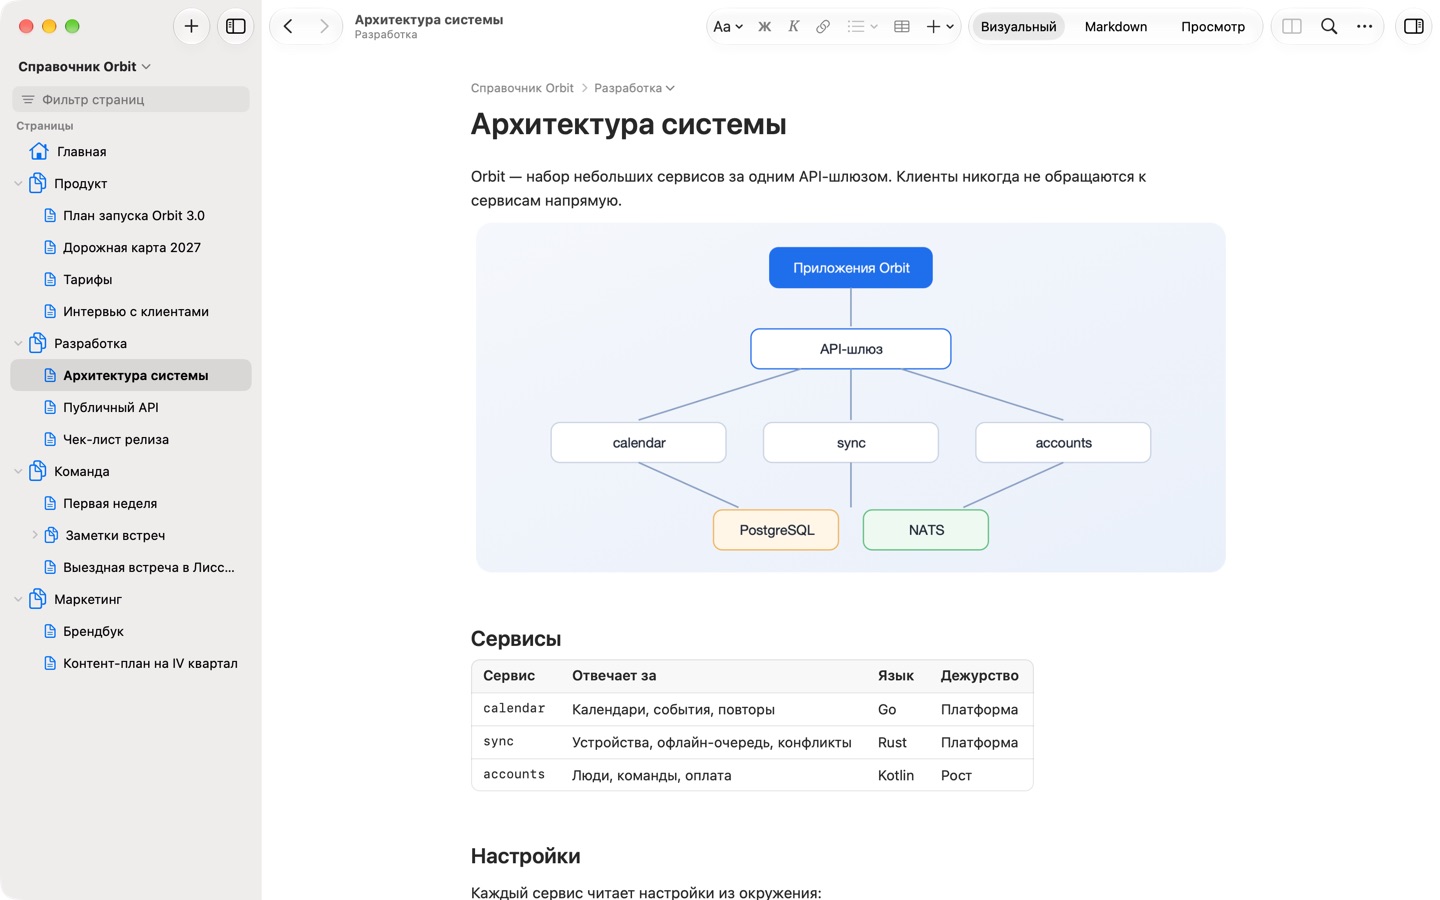Open Дорожная карта 2027 page
1440x900 pixels.
click(x=131, y=247)
